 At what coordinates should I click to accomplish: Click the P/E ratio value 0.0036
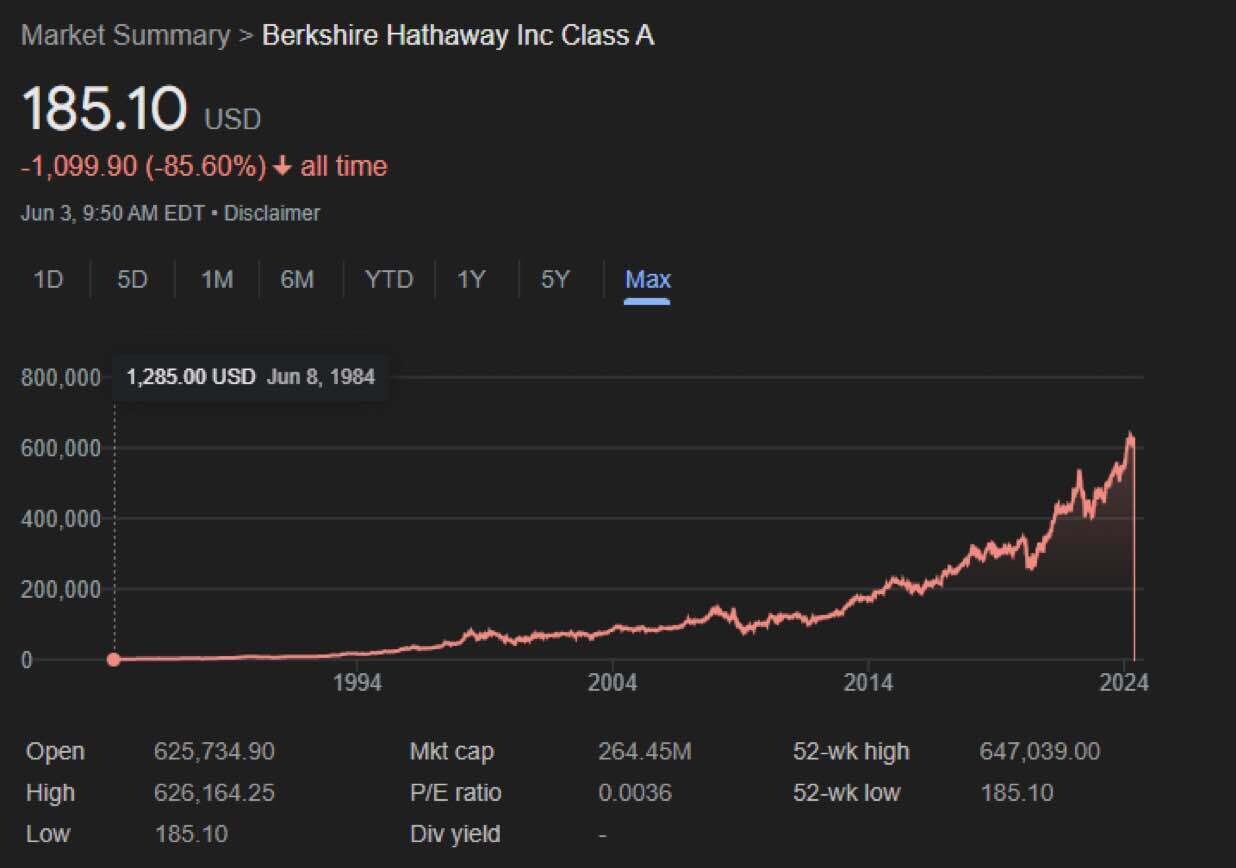coord(635,793)
